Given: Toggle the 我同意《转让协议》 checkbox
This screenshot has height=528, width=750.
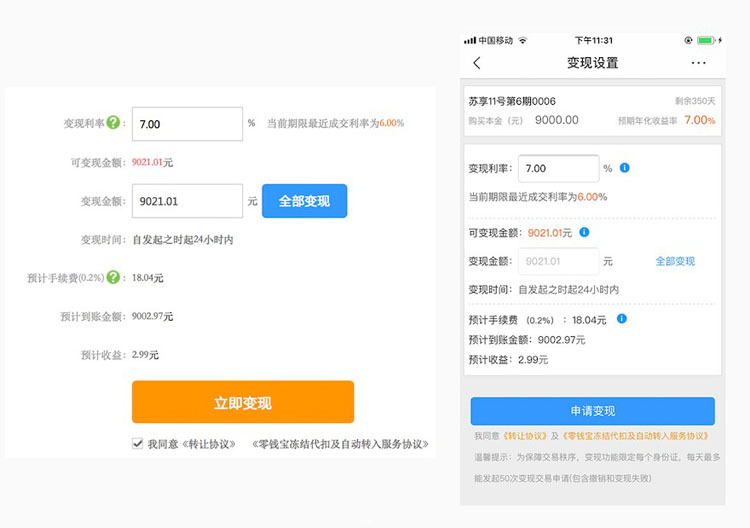Looking at the screenshot, I should [x=138, y=444].
